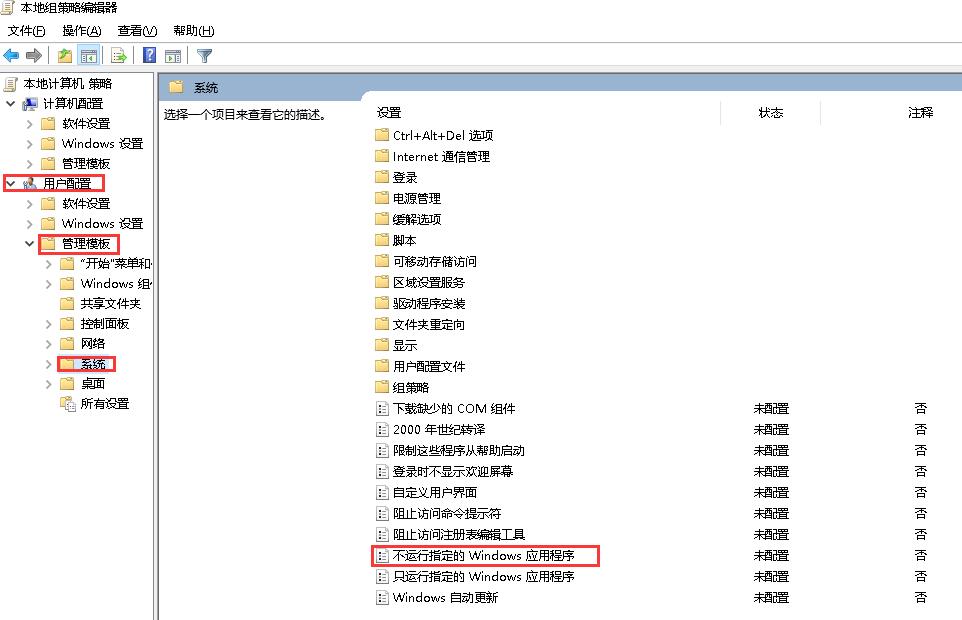Click the 状态 column header
This screenshot has height=620, width=962.
click(771, 113)
